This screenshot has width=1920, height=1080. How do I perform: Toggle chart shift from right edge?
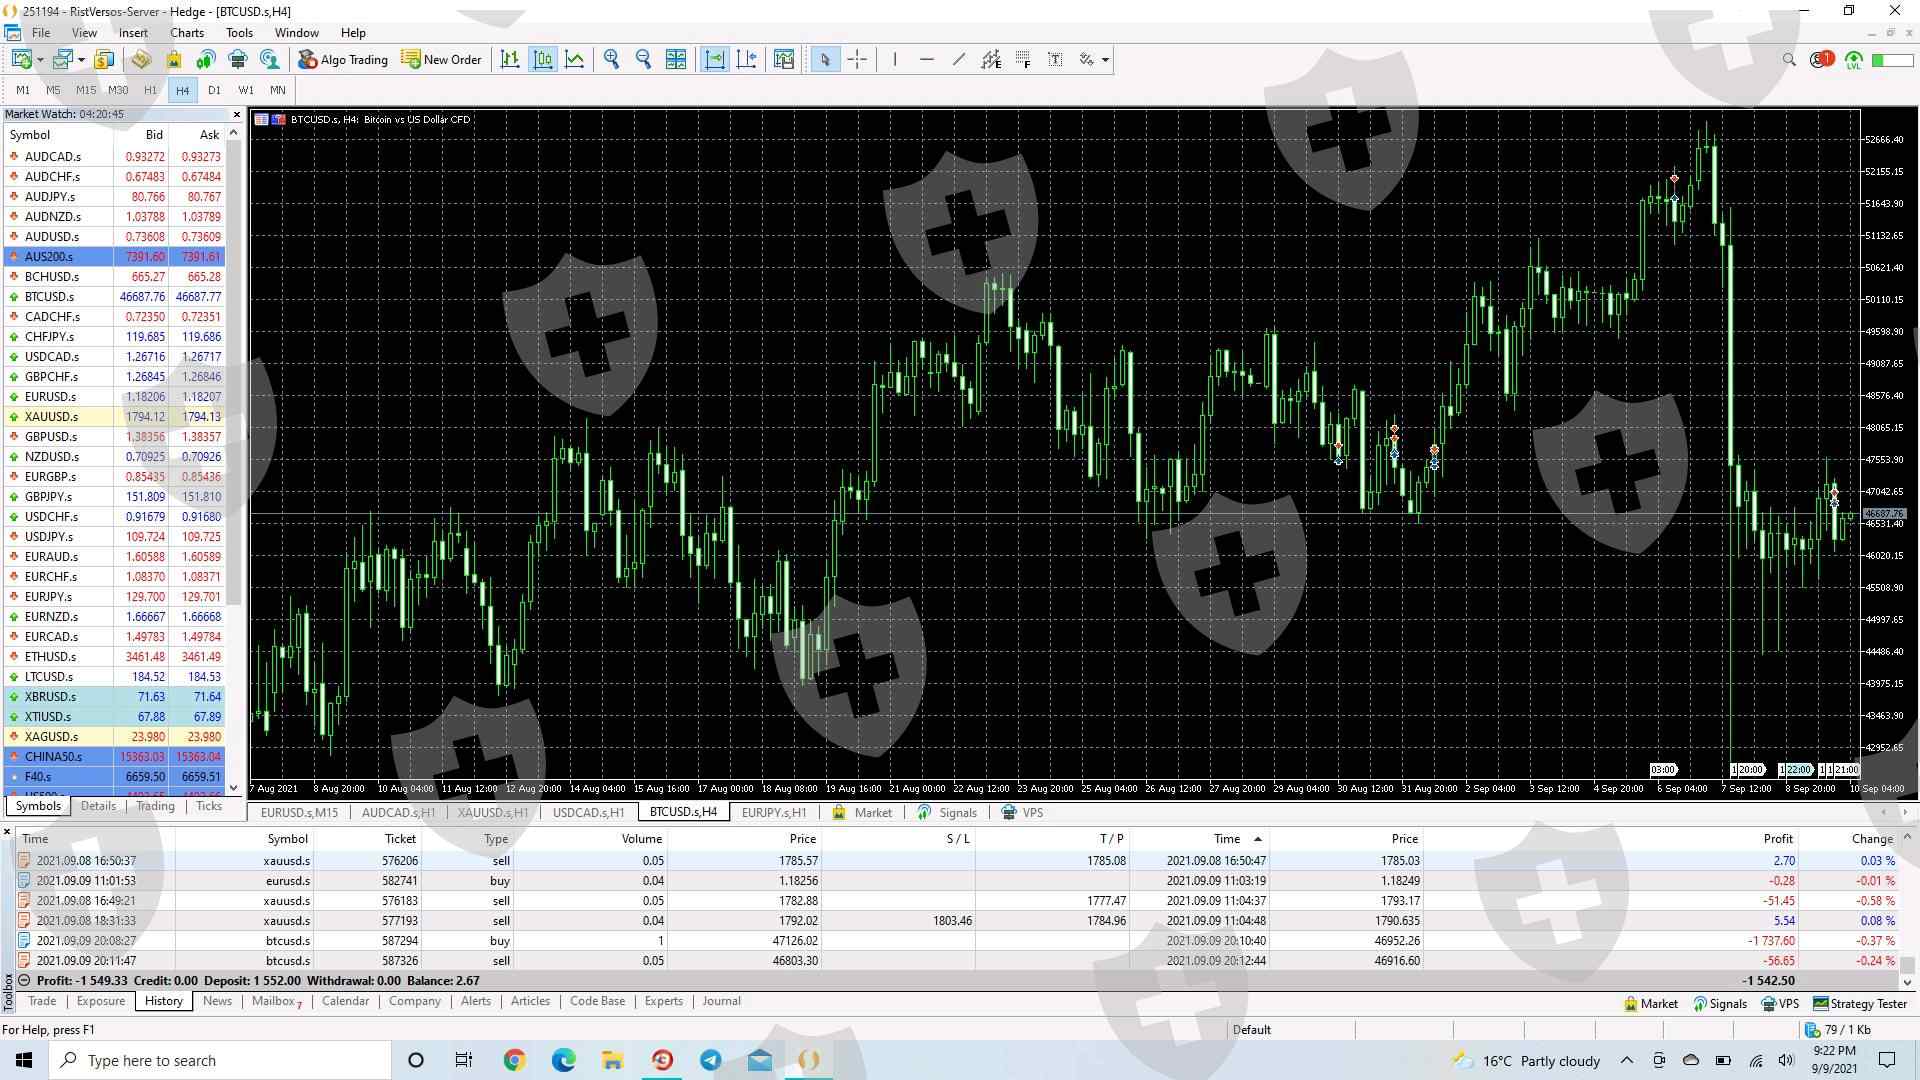click(747, 60)
